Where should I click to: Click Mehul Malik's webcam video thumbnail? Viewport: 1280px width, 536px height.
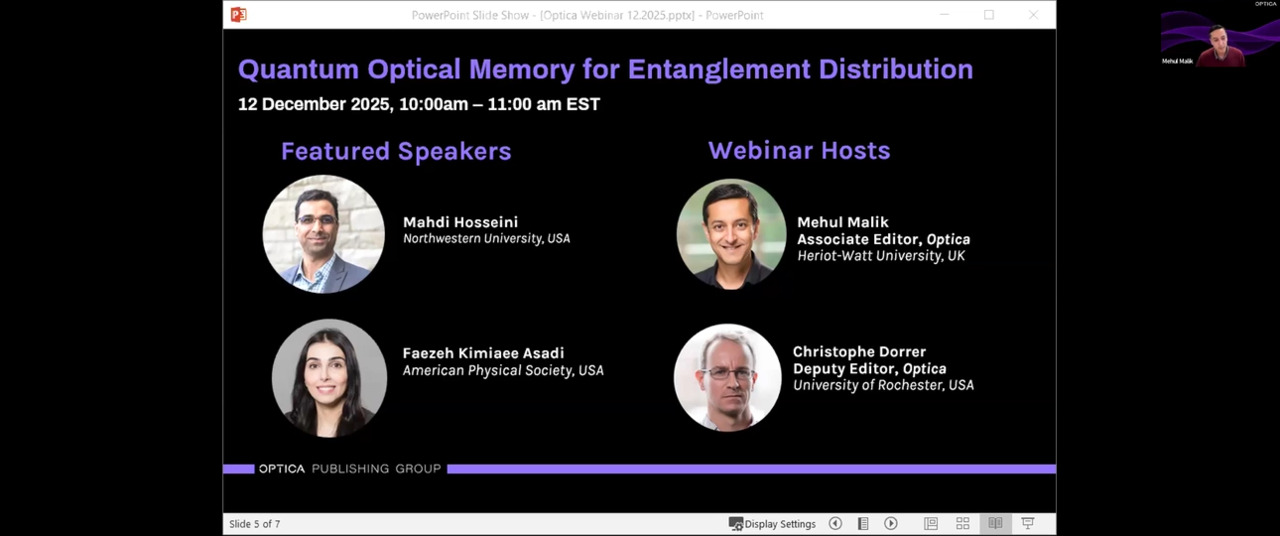pyautogui.click(x=1218, y=40)
